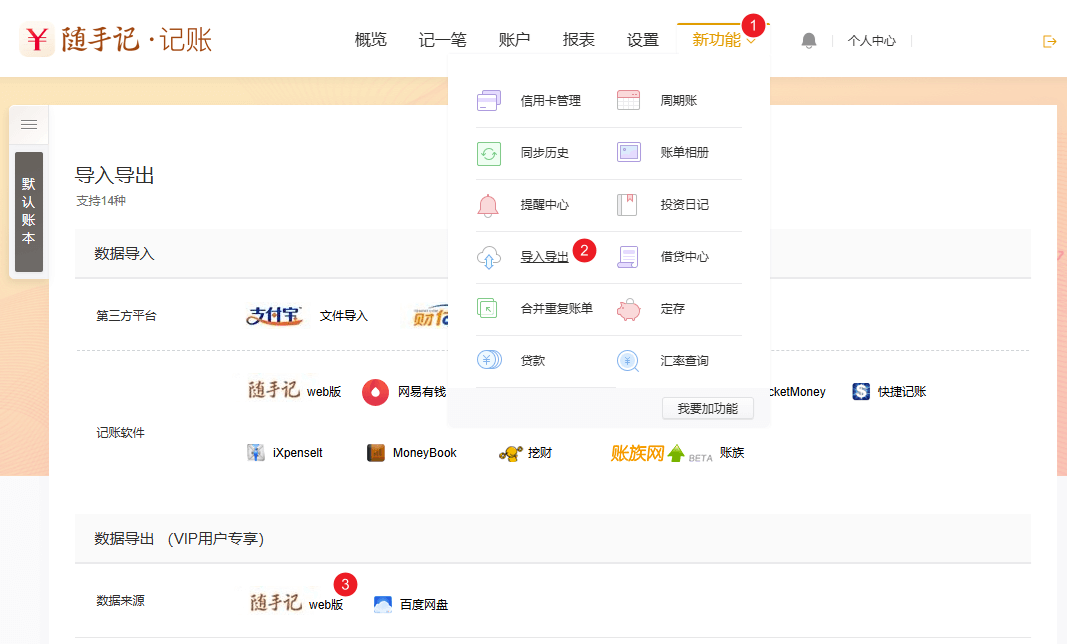This screenshot has height=644, width=1067.
Task: Open the credit card management icon
Action: 489,100
